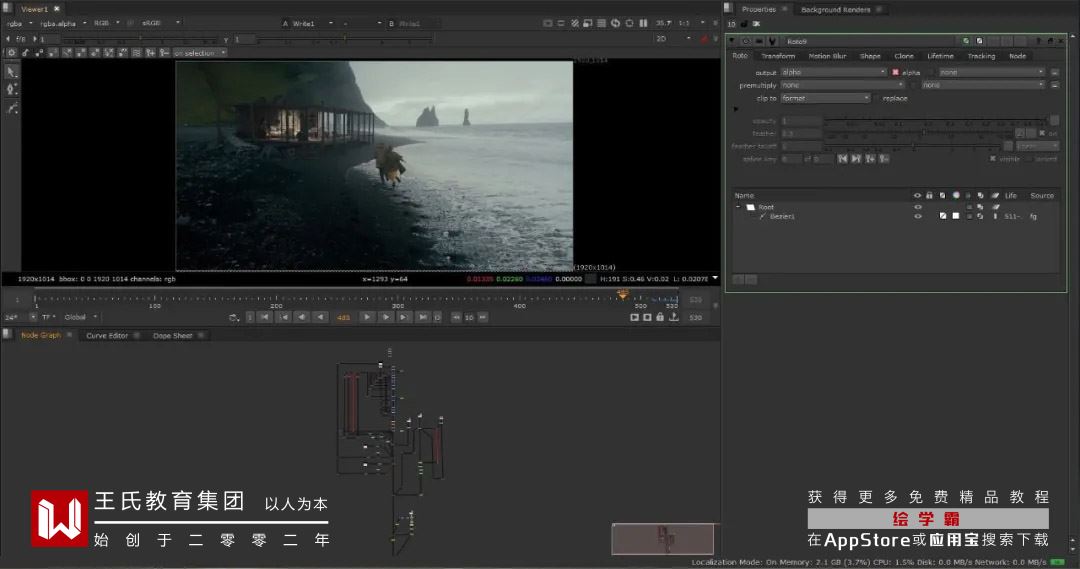Open the Background Renders tab
The width and height of the screenshot is (1080, 569).
[x=835, y=10]
